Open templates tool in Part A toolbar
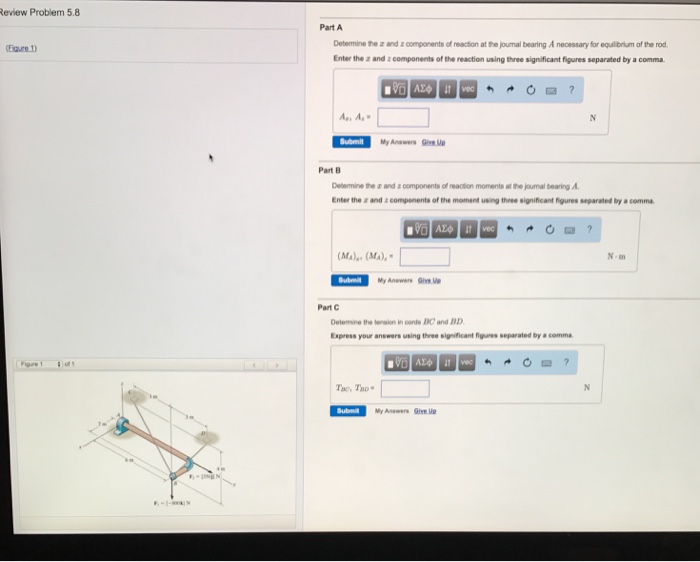Screen dimensions: 700x562 point(394,89)
